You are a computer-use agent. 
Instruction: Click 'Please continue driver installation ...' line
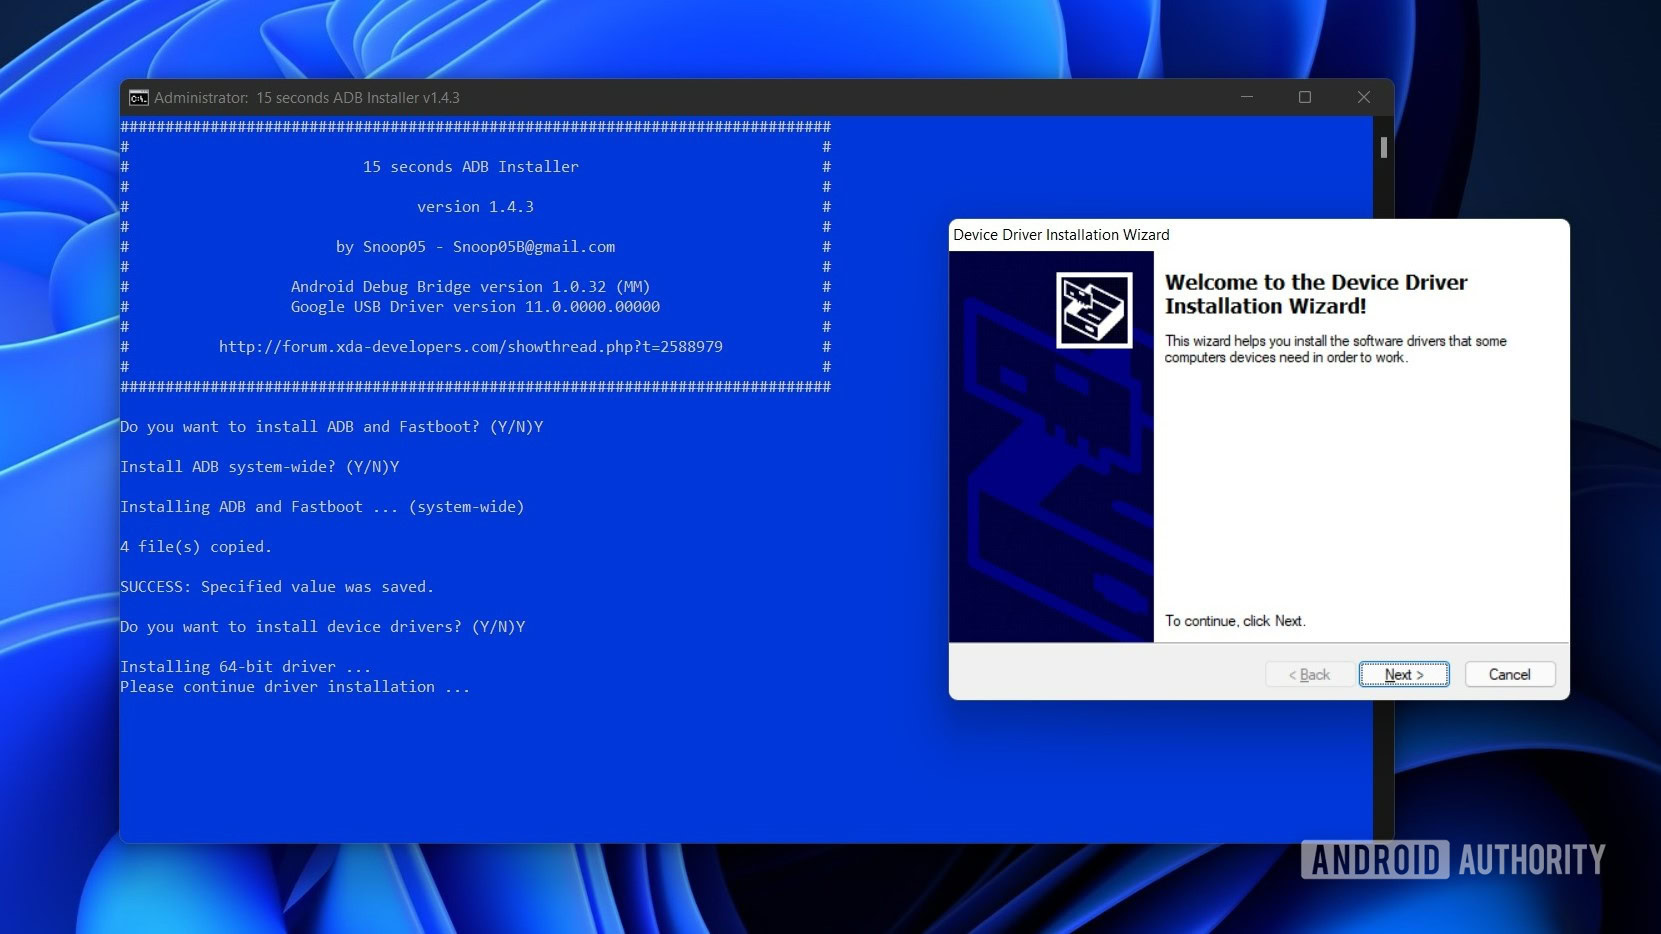tap(295, 687)
